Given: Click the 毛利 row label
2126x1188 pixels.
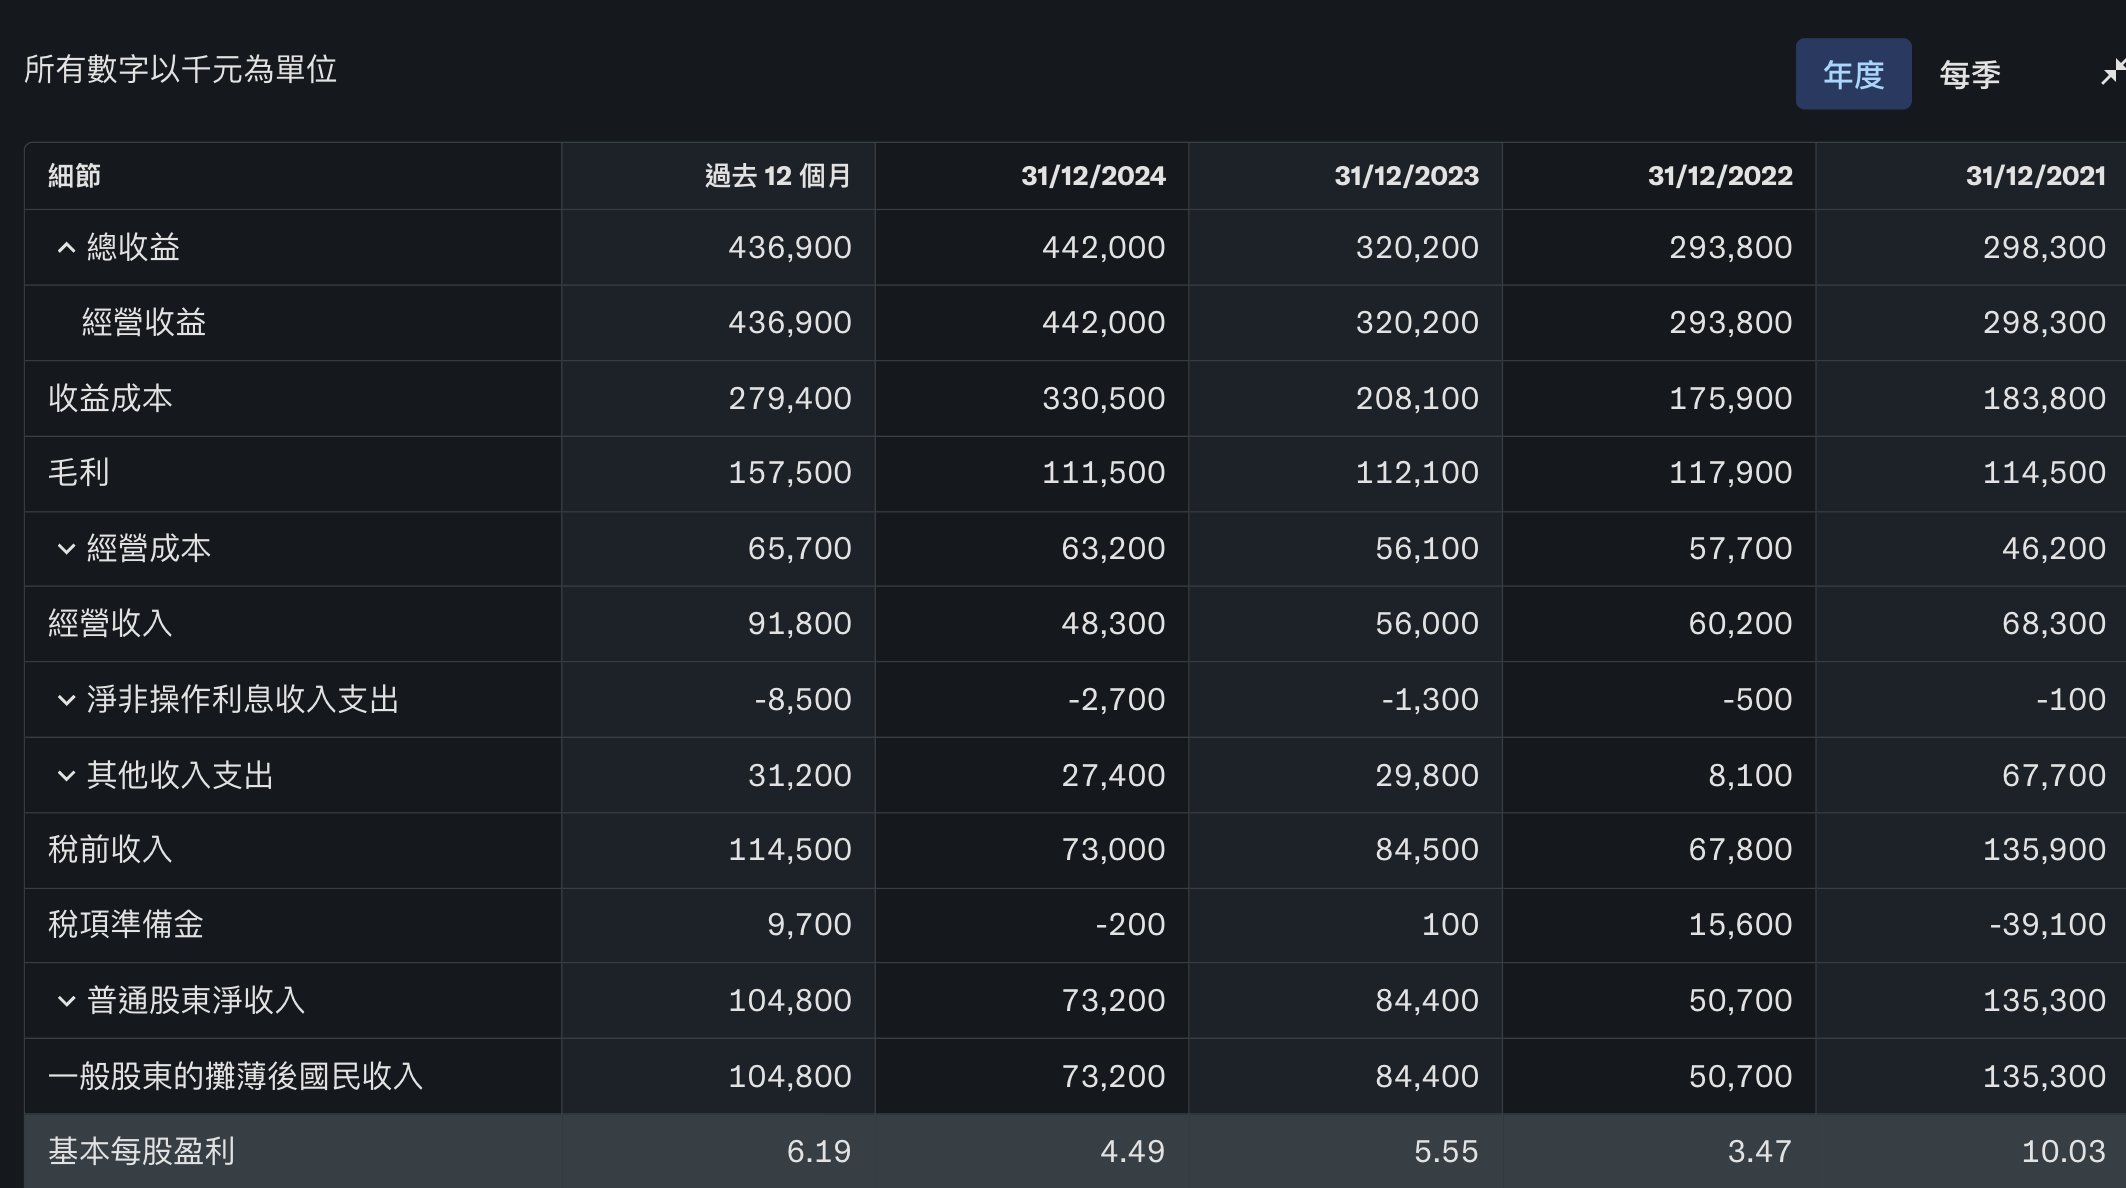Looking at the screenshot, I should [x=79, y=472].
